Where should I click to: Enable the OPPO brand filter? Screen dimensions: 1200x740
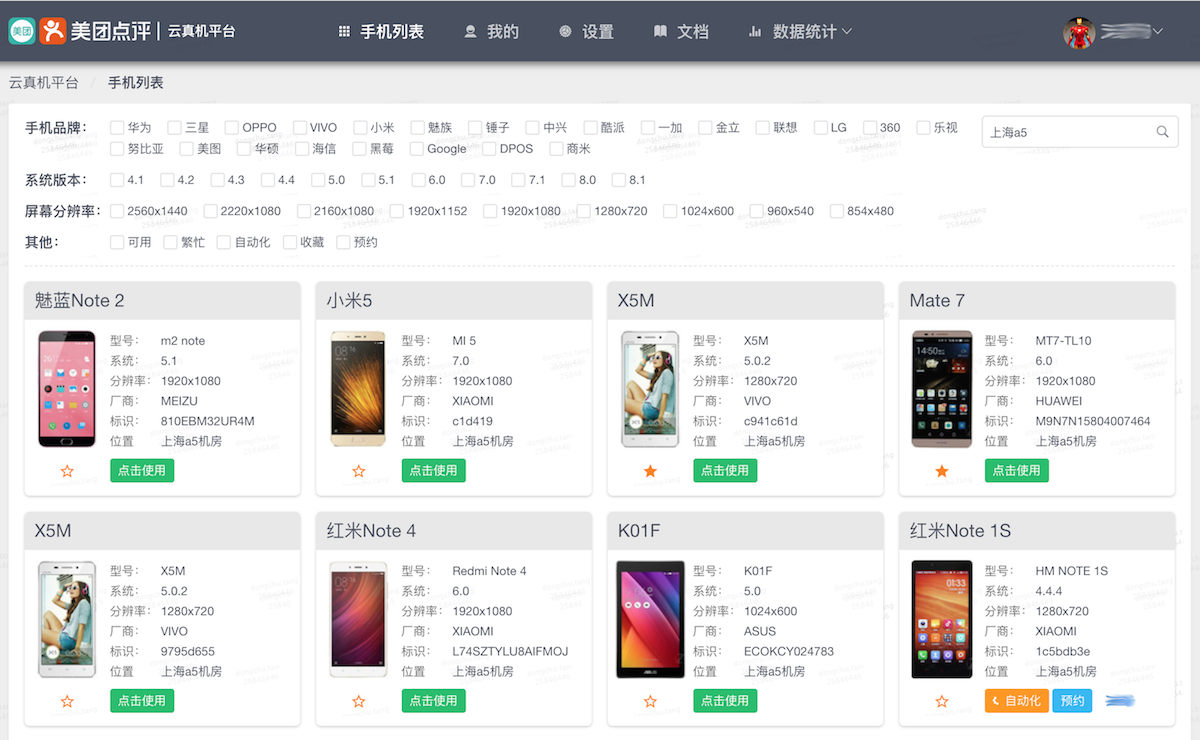(232, 128)
